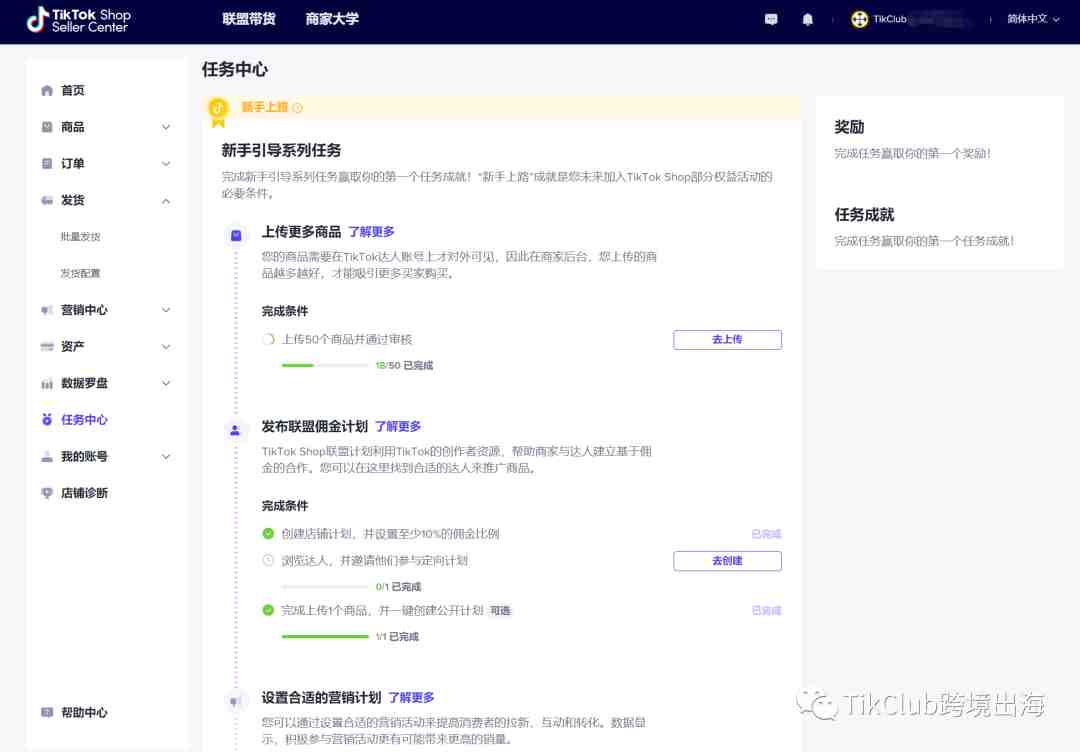
Task: Open the 简体中文 language dropdown
Action: coord(1033,19)
